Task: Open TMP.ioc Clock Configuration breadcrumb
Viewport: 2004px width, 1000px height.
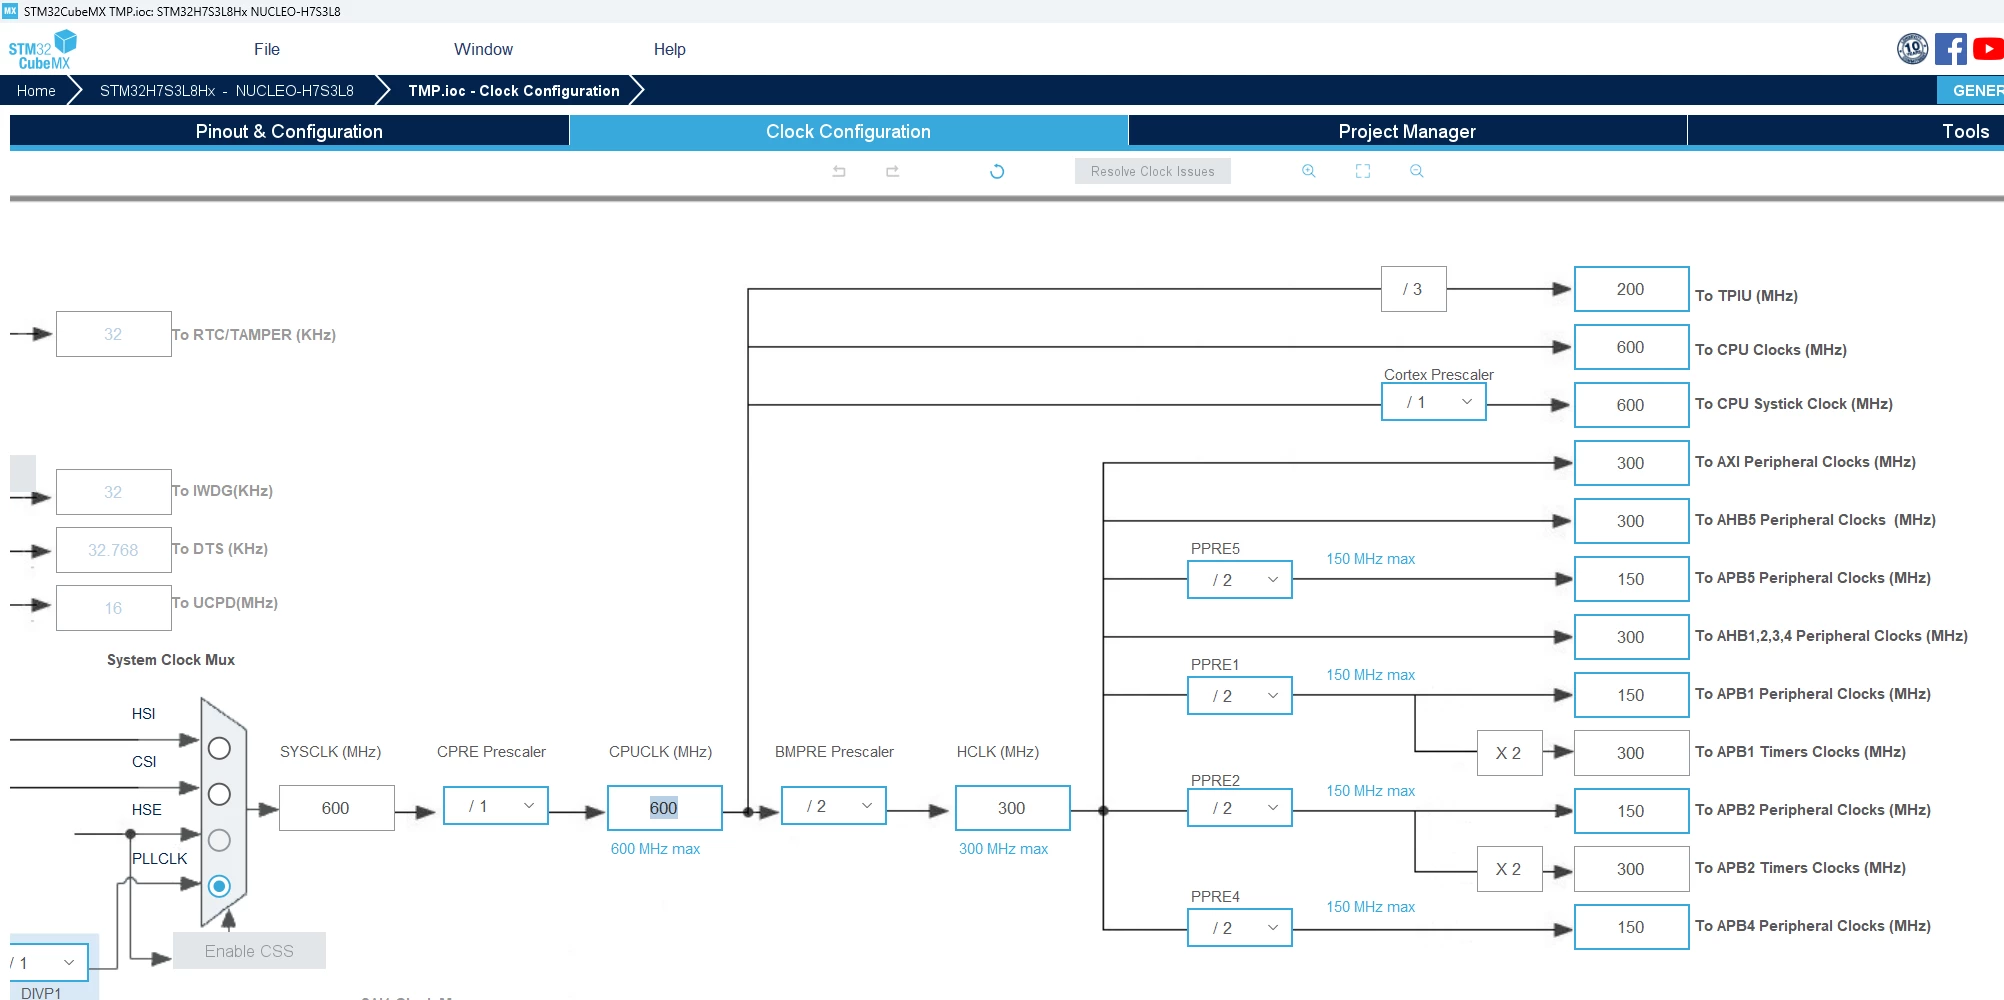Action: click(514, 90)
